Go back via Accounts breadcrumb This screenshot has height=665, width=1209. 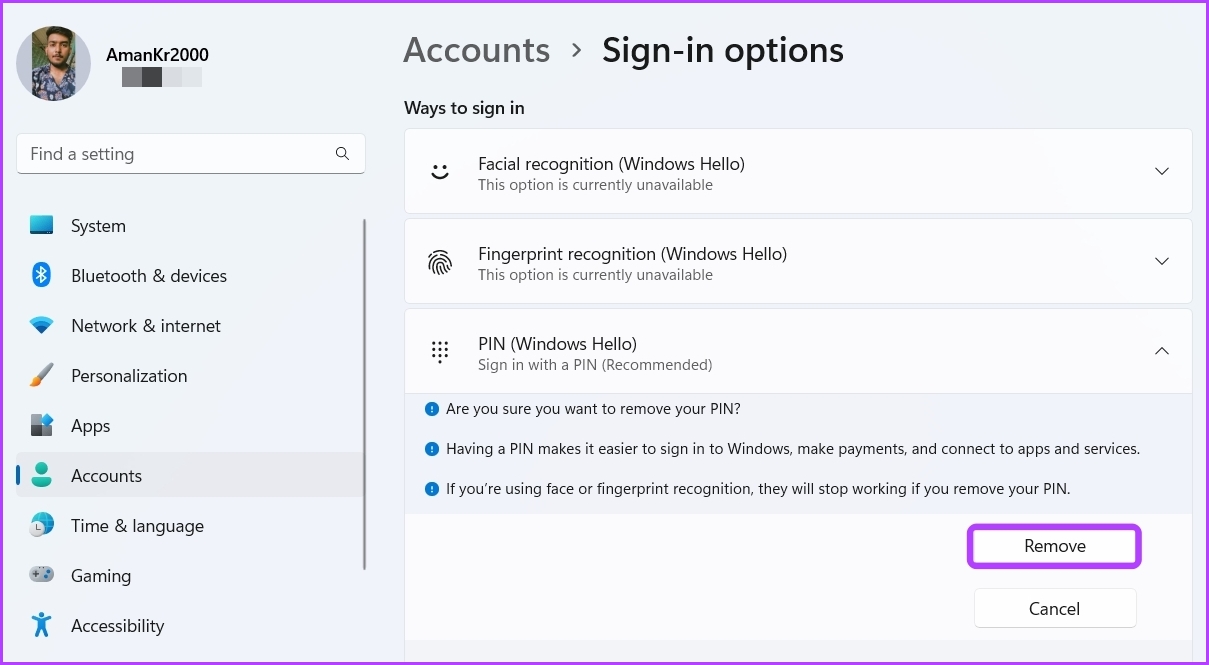[476, 50]
